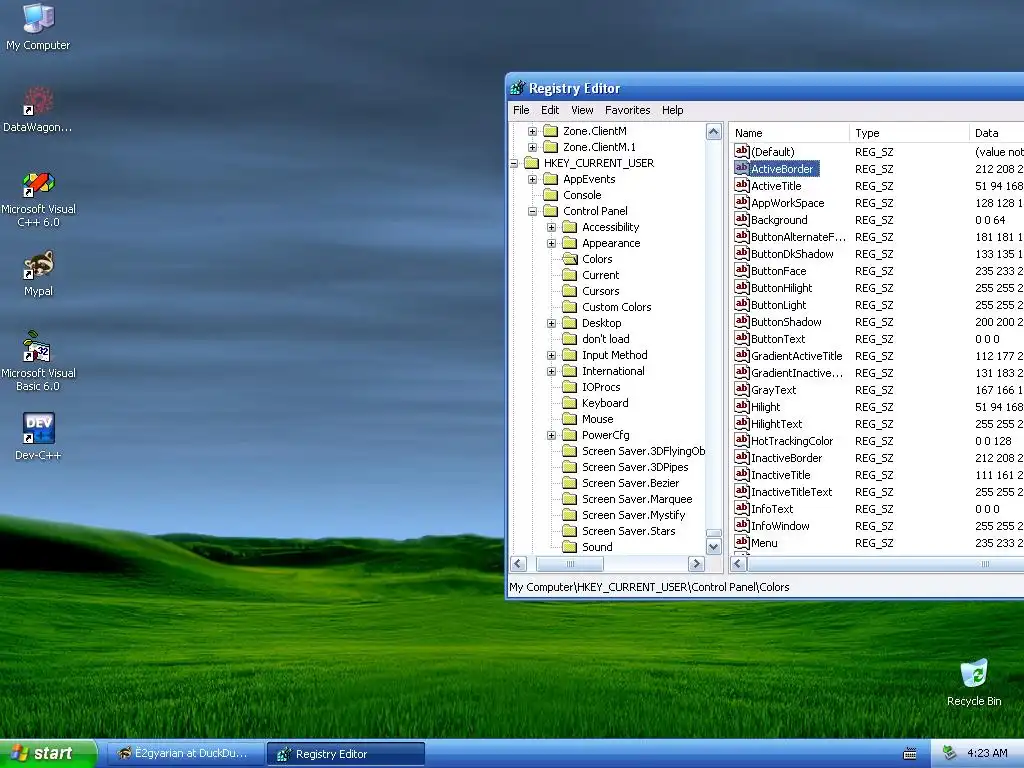
Task: Open the Help menu
Action: point(673,110)
